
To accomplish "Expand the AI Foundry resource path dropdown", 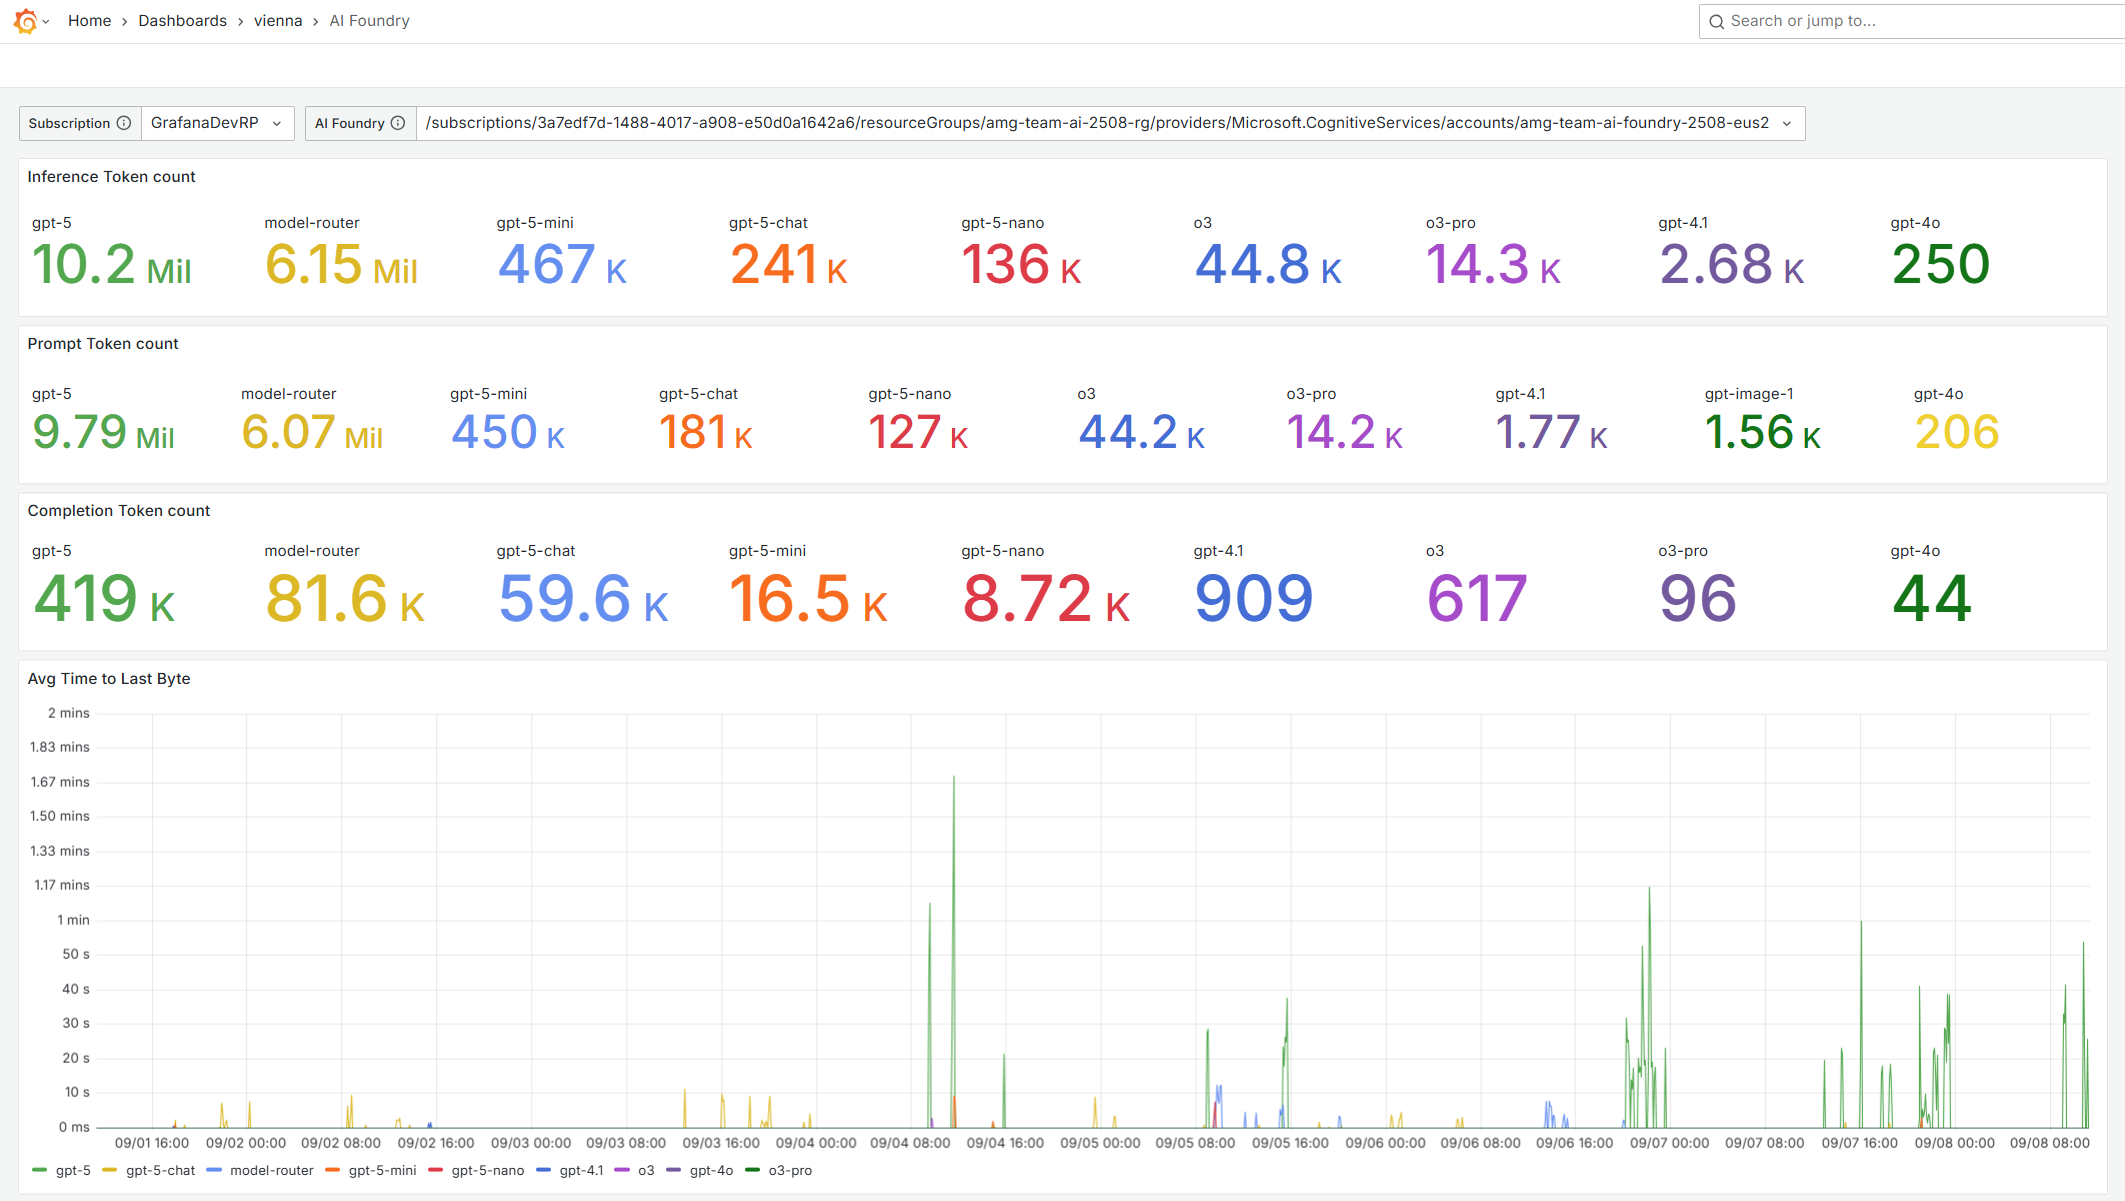I will pyautogui.click(x=1787, y=123).
